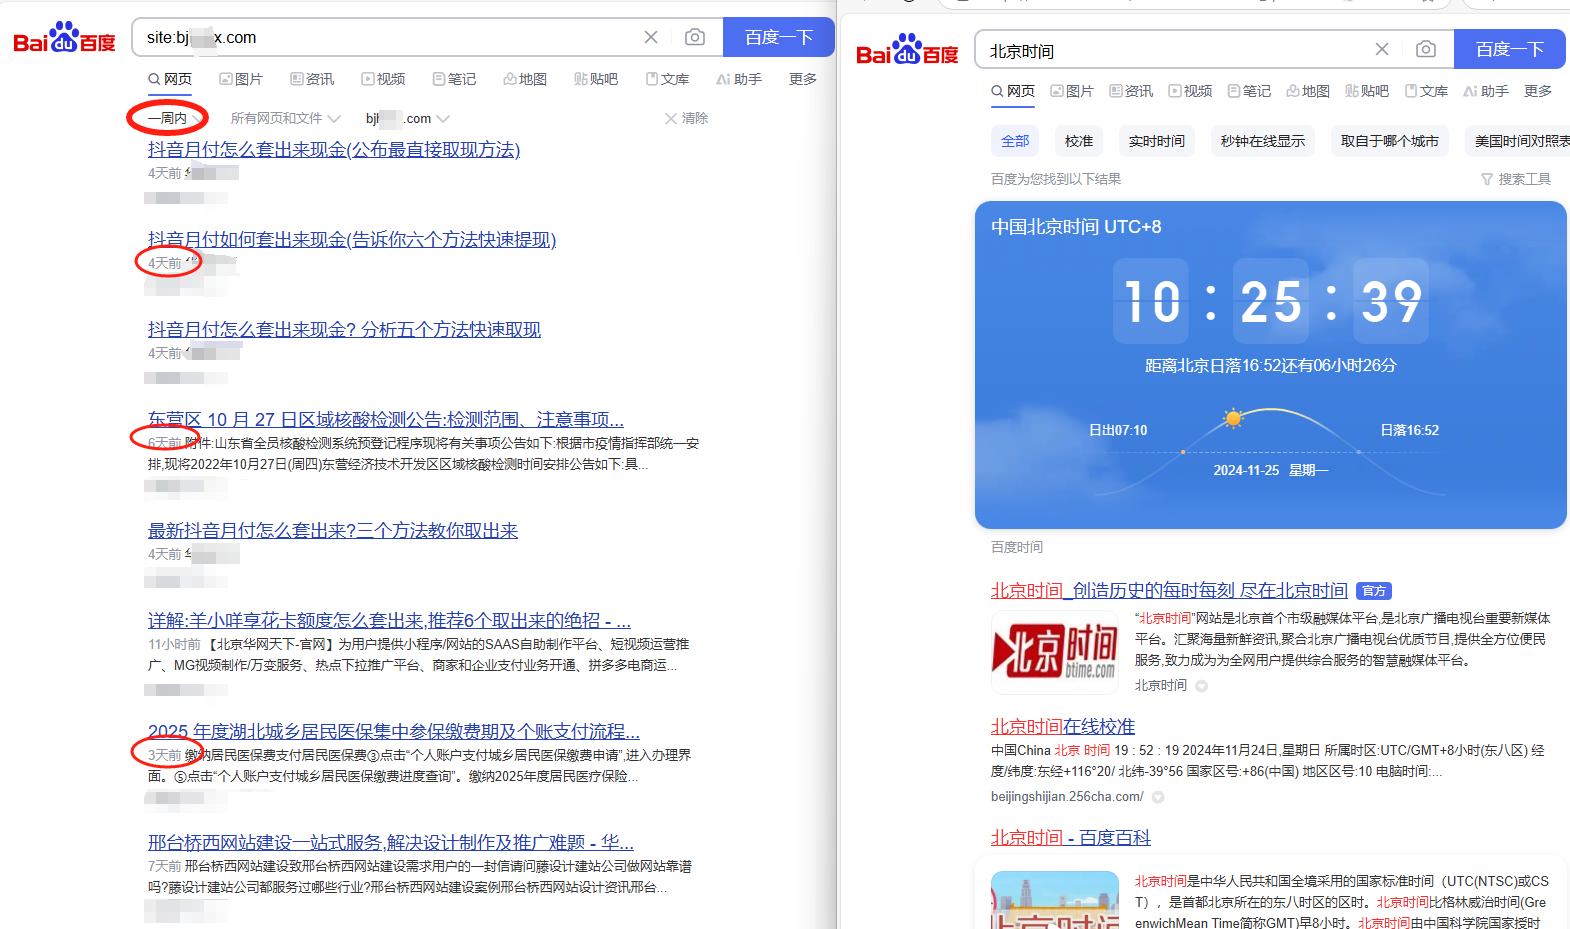This screenshot has height=929, width=1570.
Task: Switch to 图片 tab in right window
Action: coord(1072,91)
